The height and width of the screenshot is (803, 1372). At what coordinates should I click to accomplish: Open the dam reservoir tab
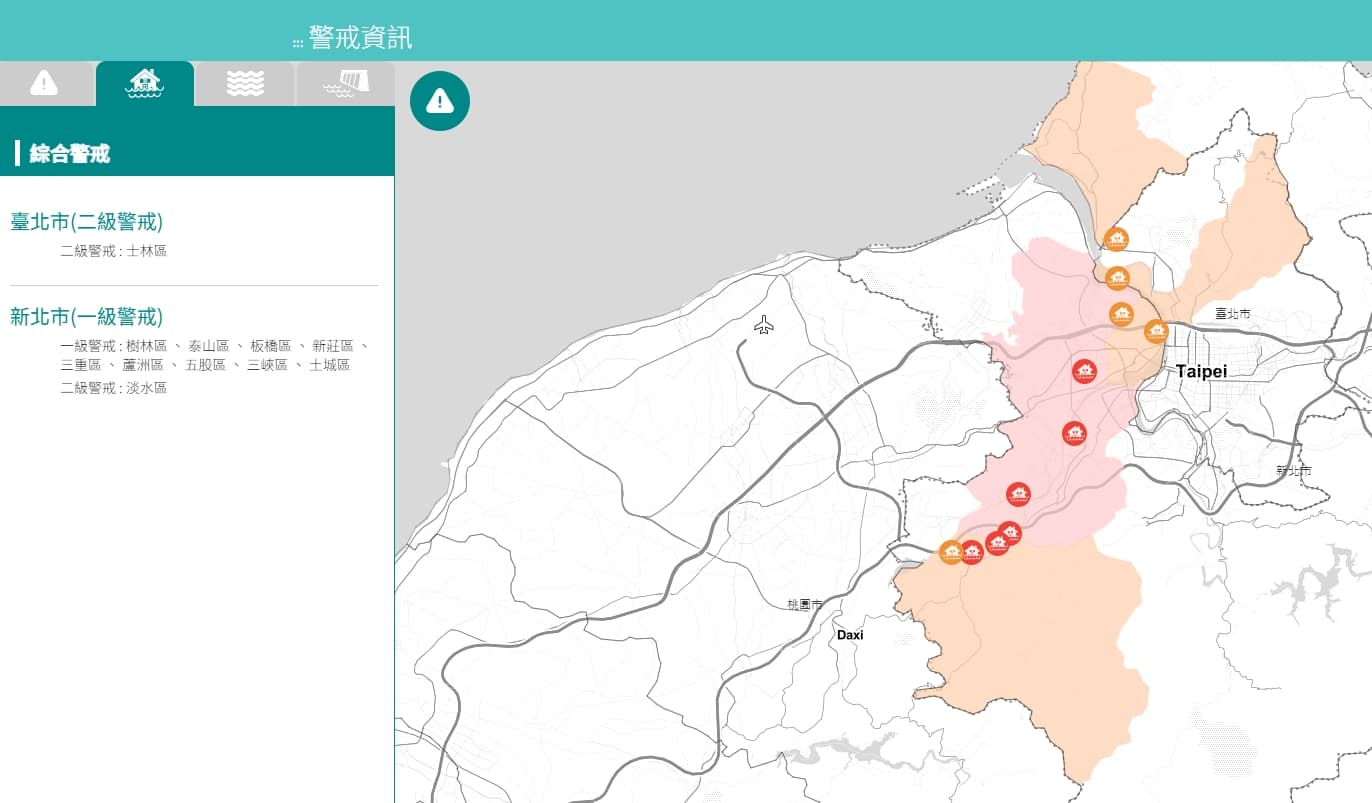click(346, 83)
